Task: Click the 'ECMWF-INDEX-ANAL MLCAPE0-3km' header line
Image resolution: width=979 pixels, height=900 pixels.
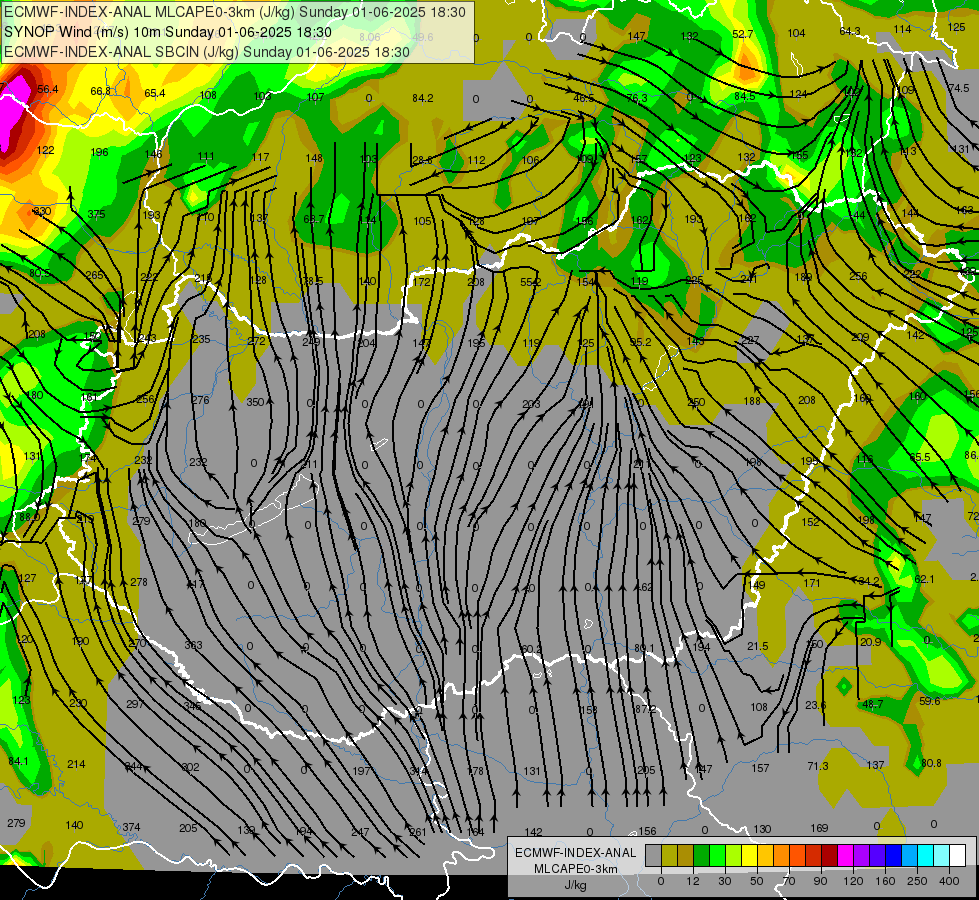Action: (x=235, y=12)
